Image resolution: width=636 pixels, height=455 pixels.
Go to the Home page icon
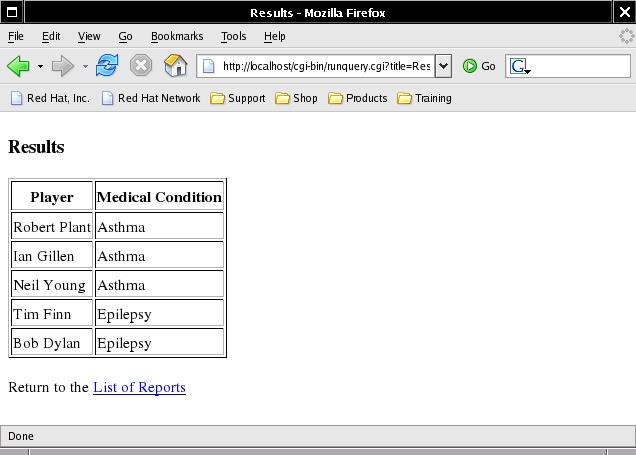pos(175,66)
